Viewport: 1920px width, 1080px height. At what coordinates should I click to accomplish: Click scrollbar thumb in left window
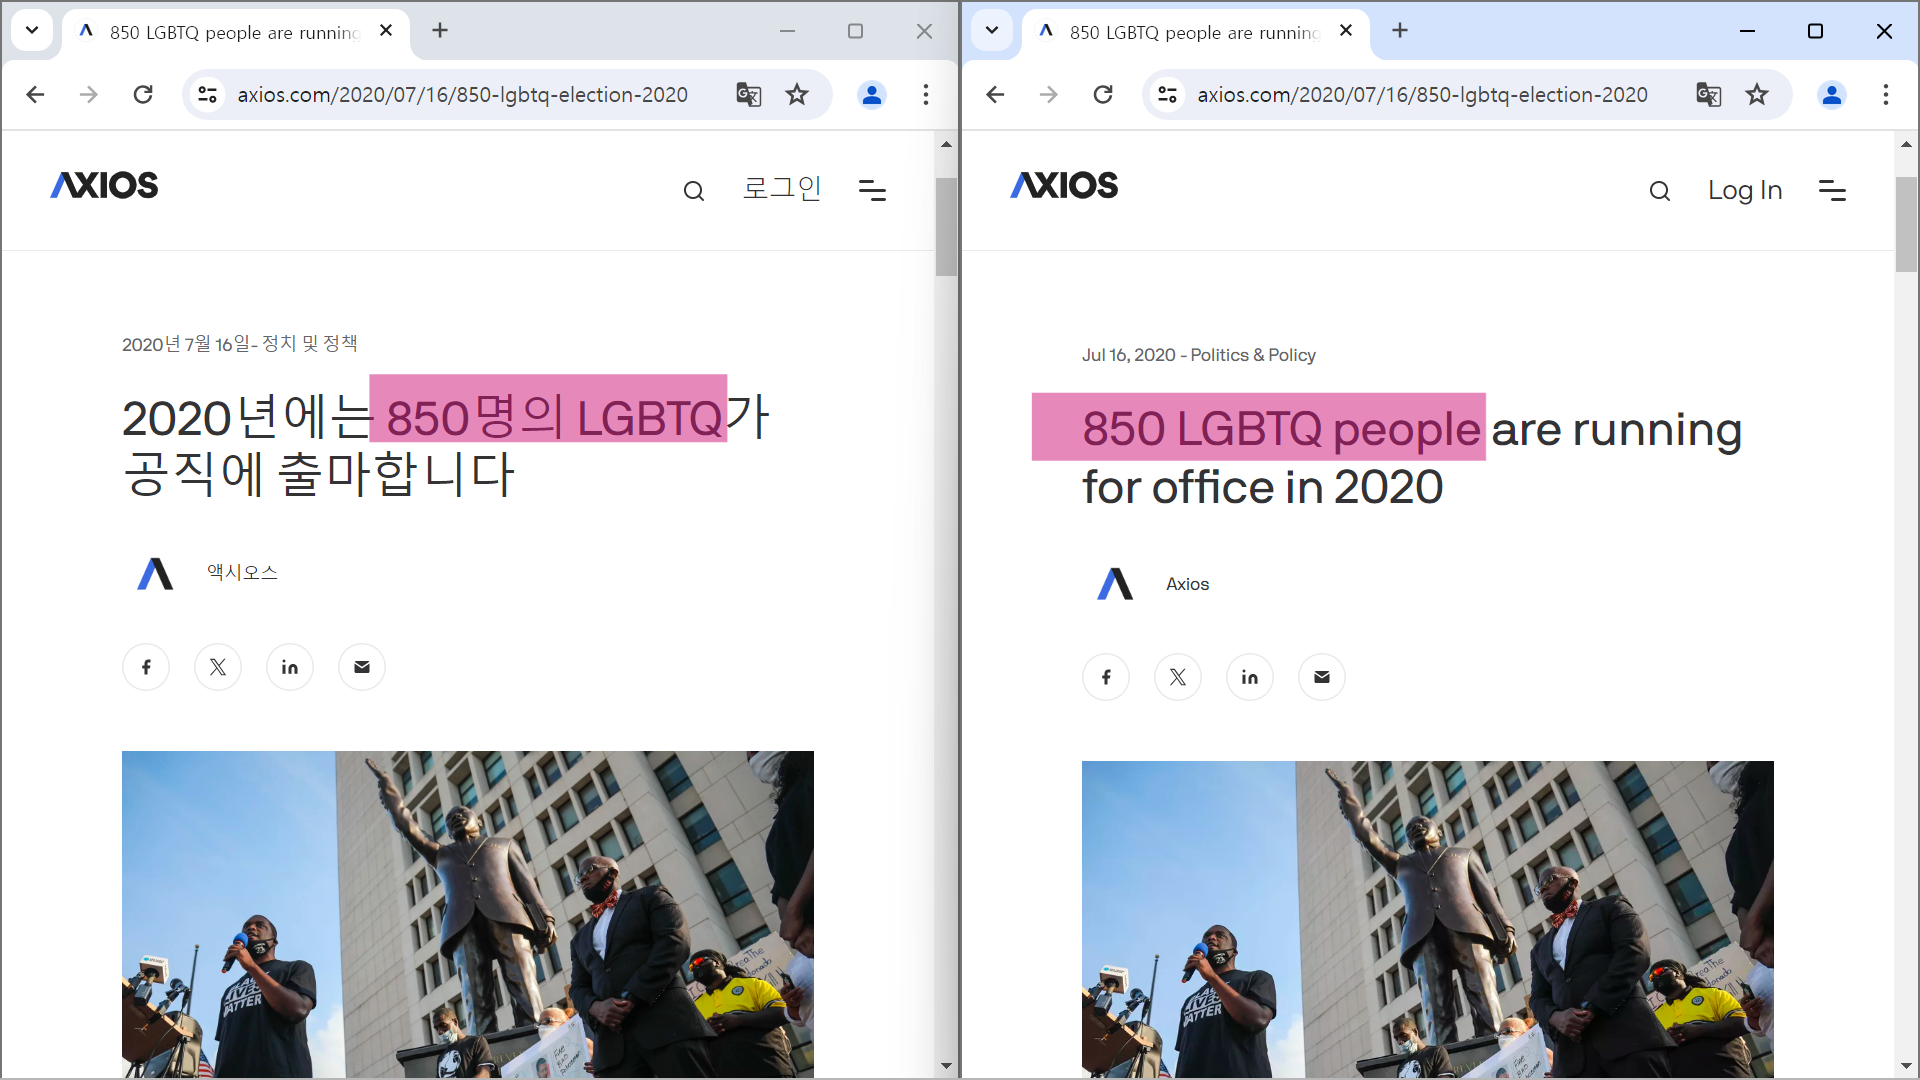click(946, 227)
